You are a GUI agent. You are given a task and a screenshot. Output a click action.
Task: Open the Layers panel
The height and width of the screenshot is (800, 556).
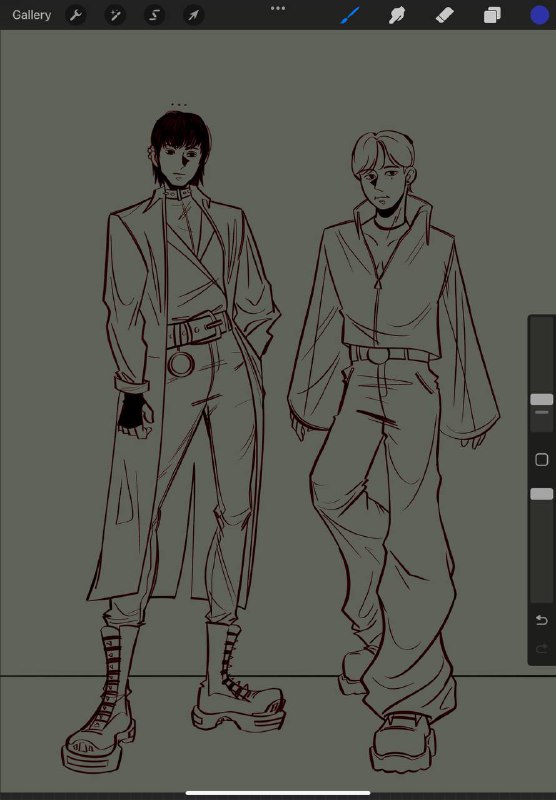[492, 15]
